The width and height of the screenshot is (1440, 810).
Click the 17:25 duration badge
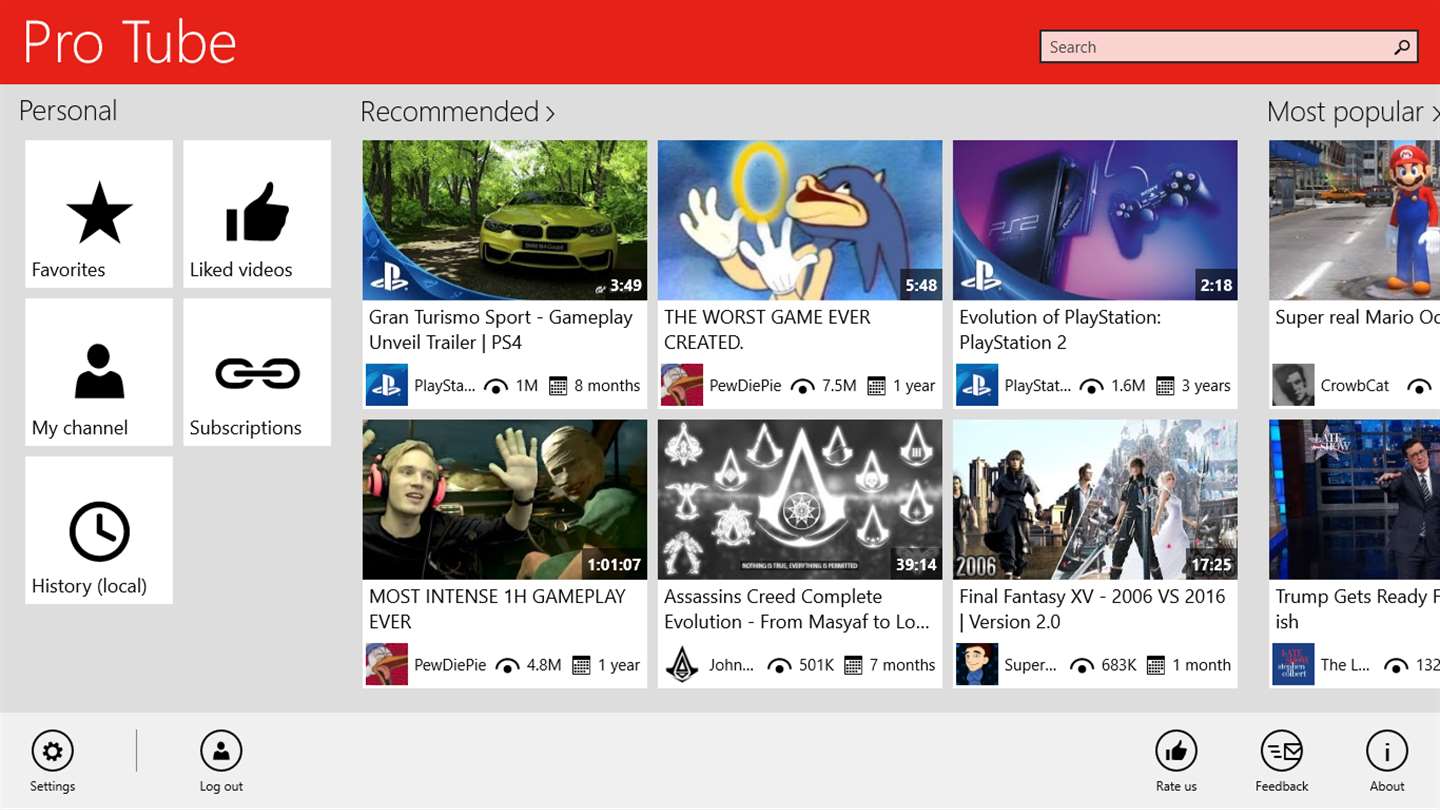pyautogui.click(x=1211, y=565)
